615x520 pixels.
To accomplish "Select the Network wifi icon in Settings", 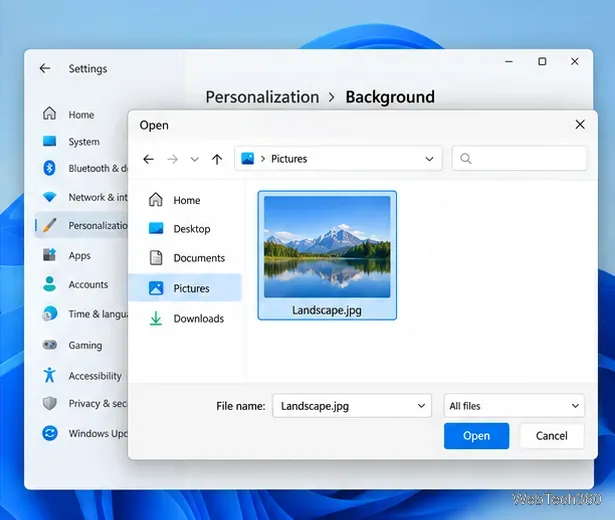I will 49,197.
